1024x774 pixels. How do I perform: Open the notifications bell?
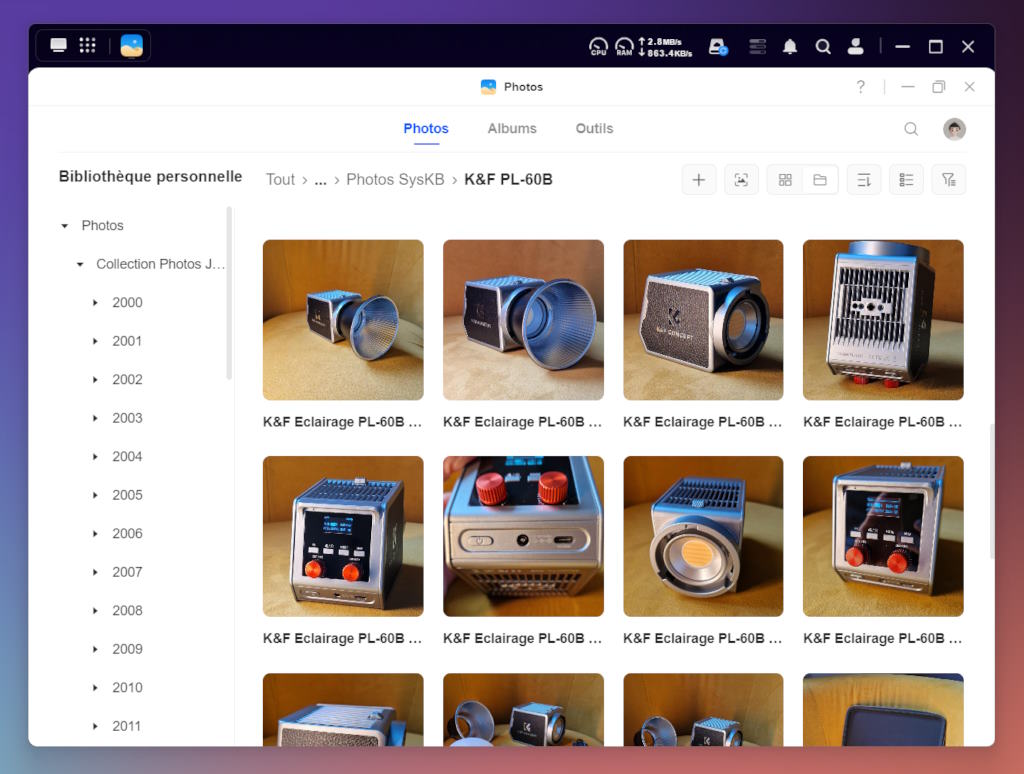tap(790, 46)
